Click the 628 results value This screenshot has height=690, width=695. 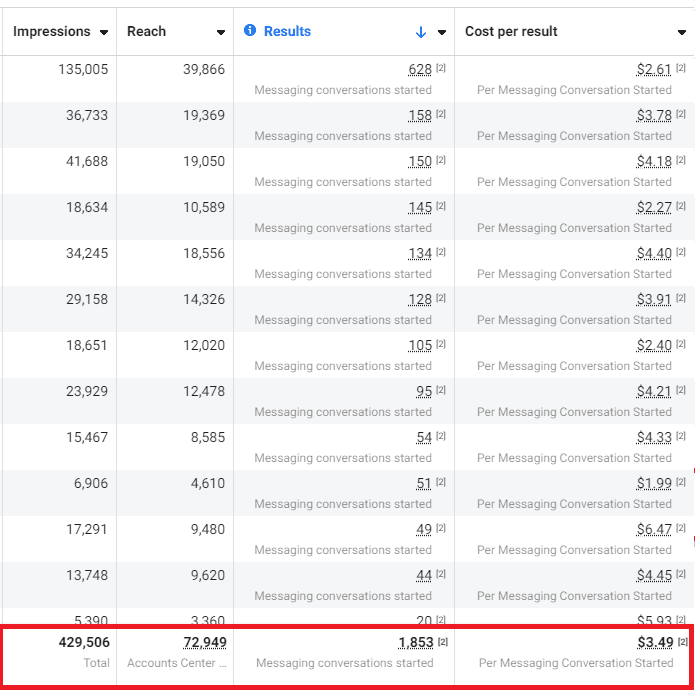click(420, 70)
